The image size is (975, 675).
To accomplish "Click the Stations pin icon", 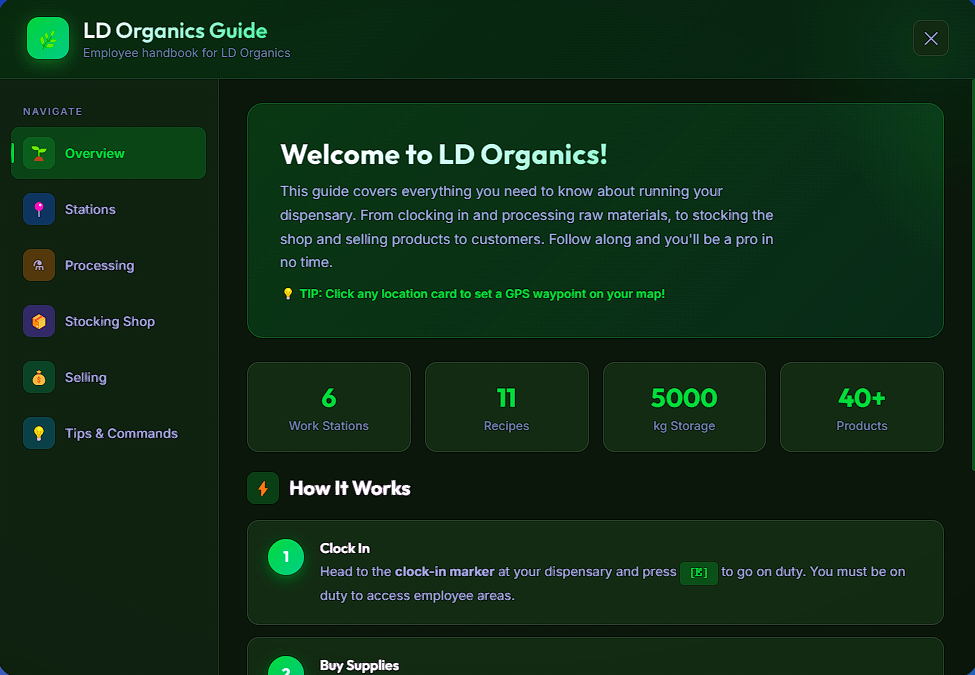I will pos(39,209).
